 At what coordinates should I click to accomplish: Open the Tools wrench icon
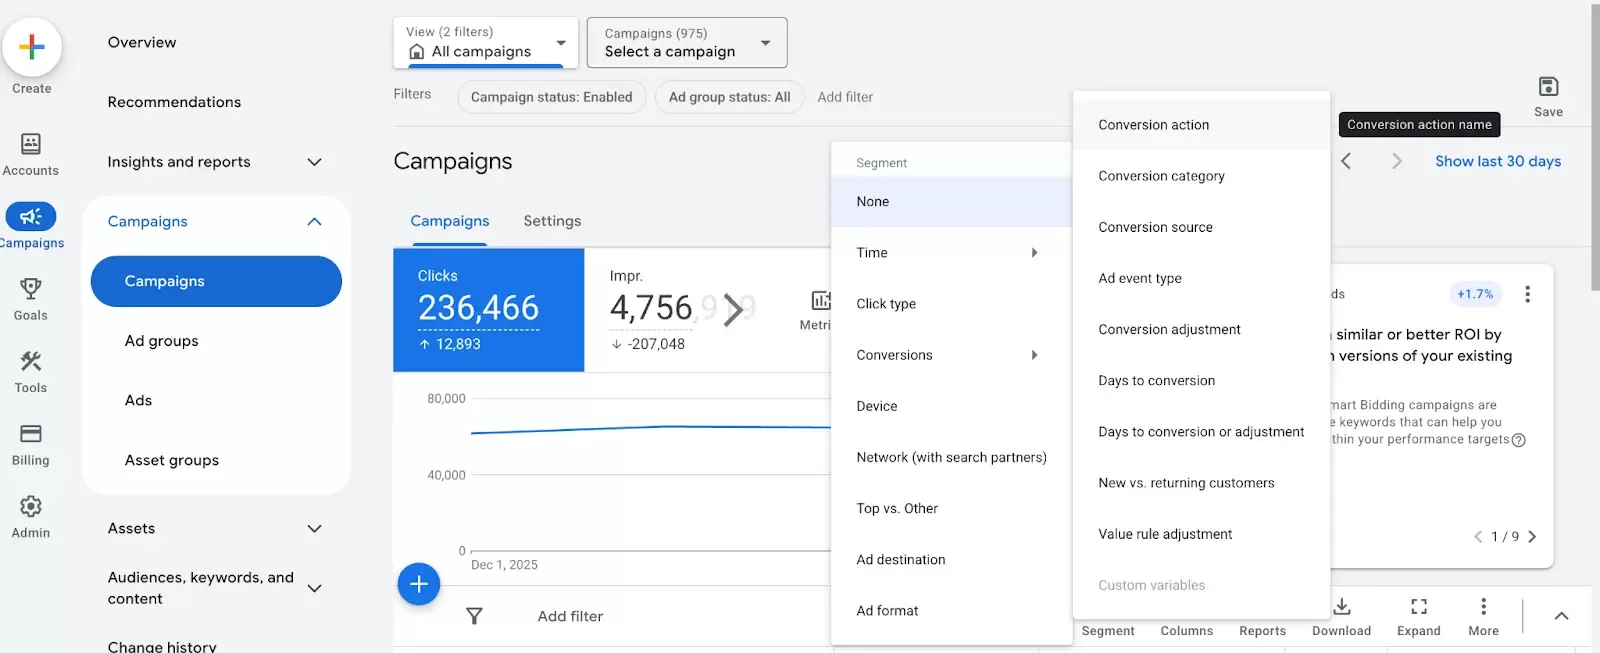click(31, 361)
